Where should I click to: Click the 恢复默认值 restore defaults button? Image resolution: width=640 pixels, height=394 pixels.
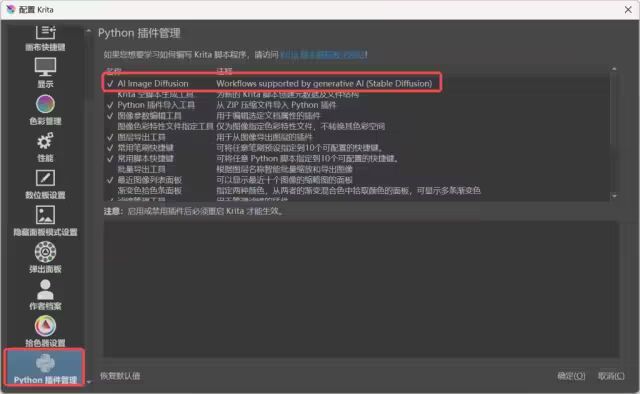click(x=120, y=376)
